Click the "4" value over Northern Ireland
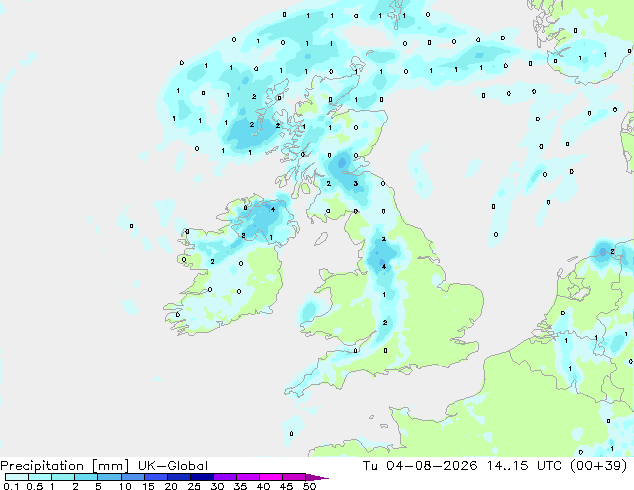This screenshot has height=490, width=634. (x=273, y=209)
